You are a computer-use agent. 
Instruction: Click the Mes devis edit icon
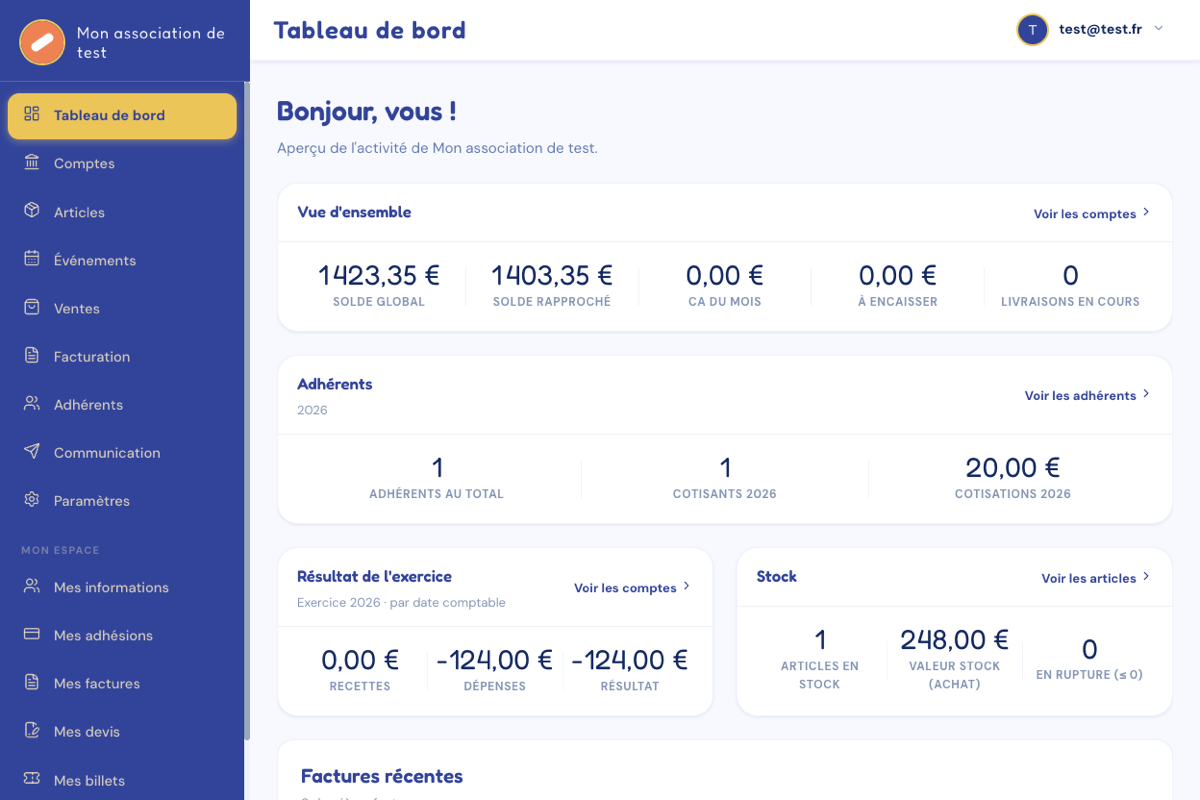click(x=32, y=730)
